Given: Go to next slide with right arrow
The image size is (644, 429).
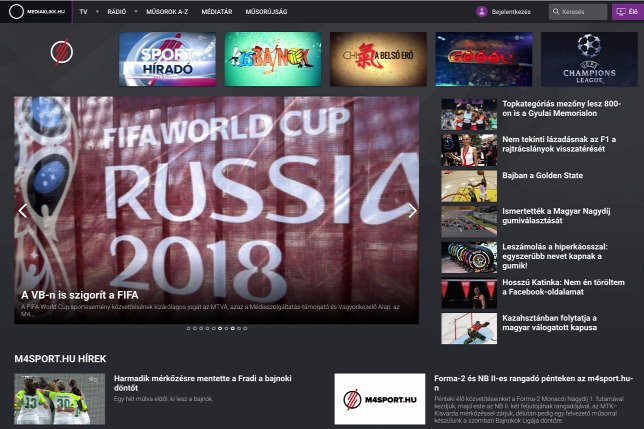Looking at the screenshot, I should (x=412, y=211).
